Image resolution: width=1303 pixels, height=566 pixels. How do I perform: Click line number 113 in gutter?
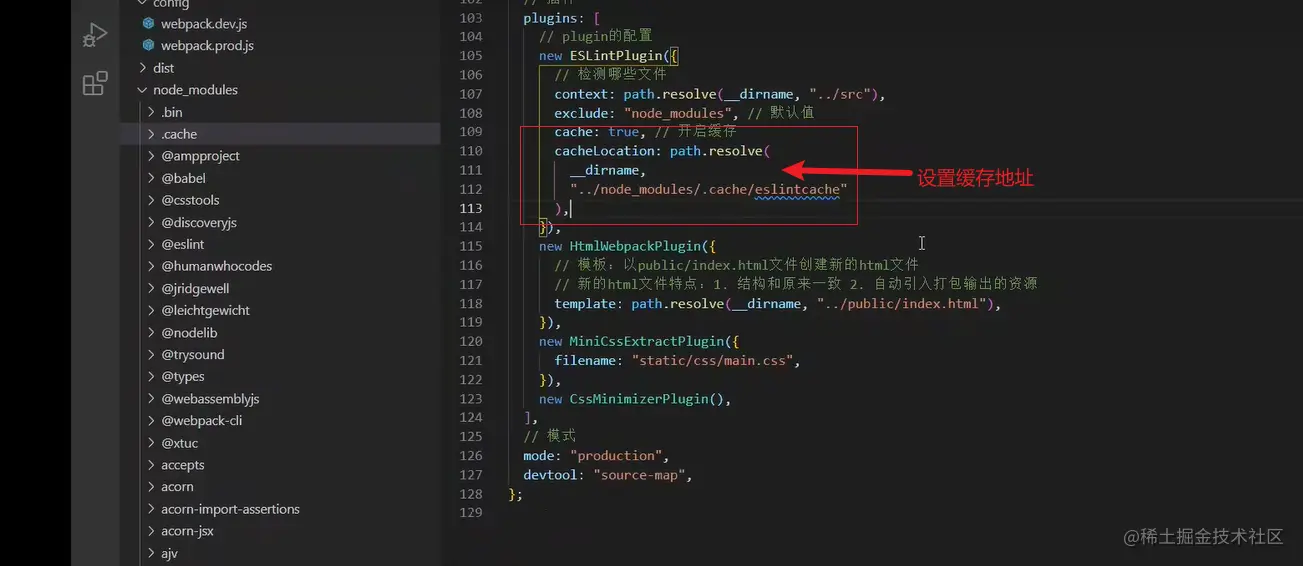click(x=470, y=208)
